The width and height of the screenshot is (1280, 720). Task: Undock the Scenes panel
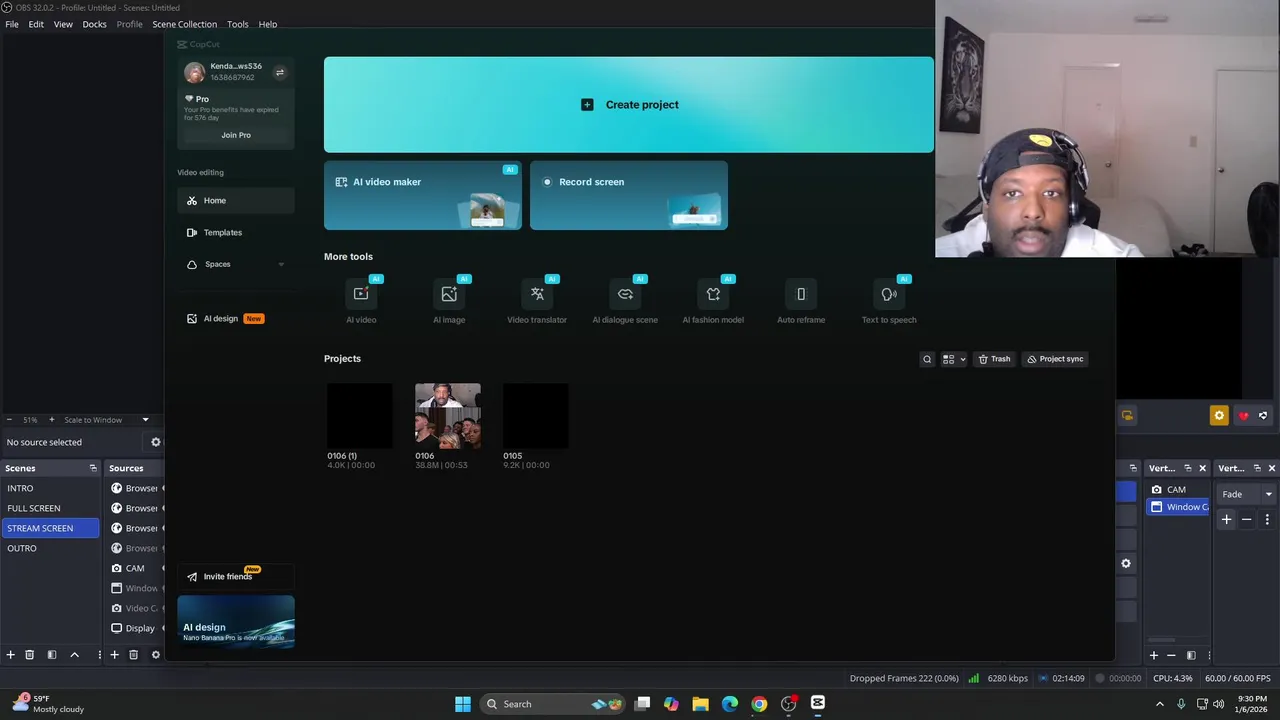93,468
